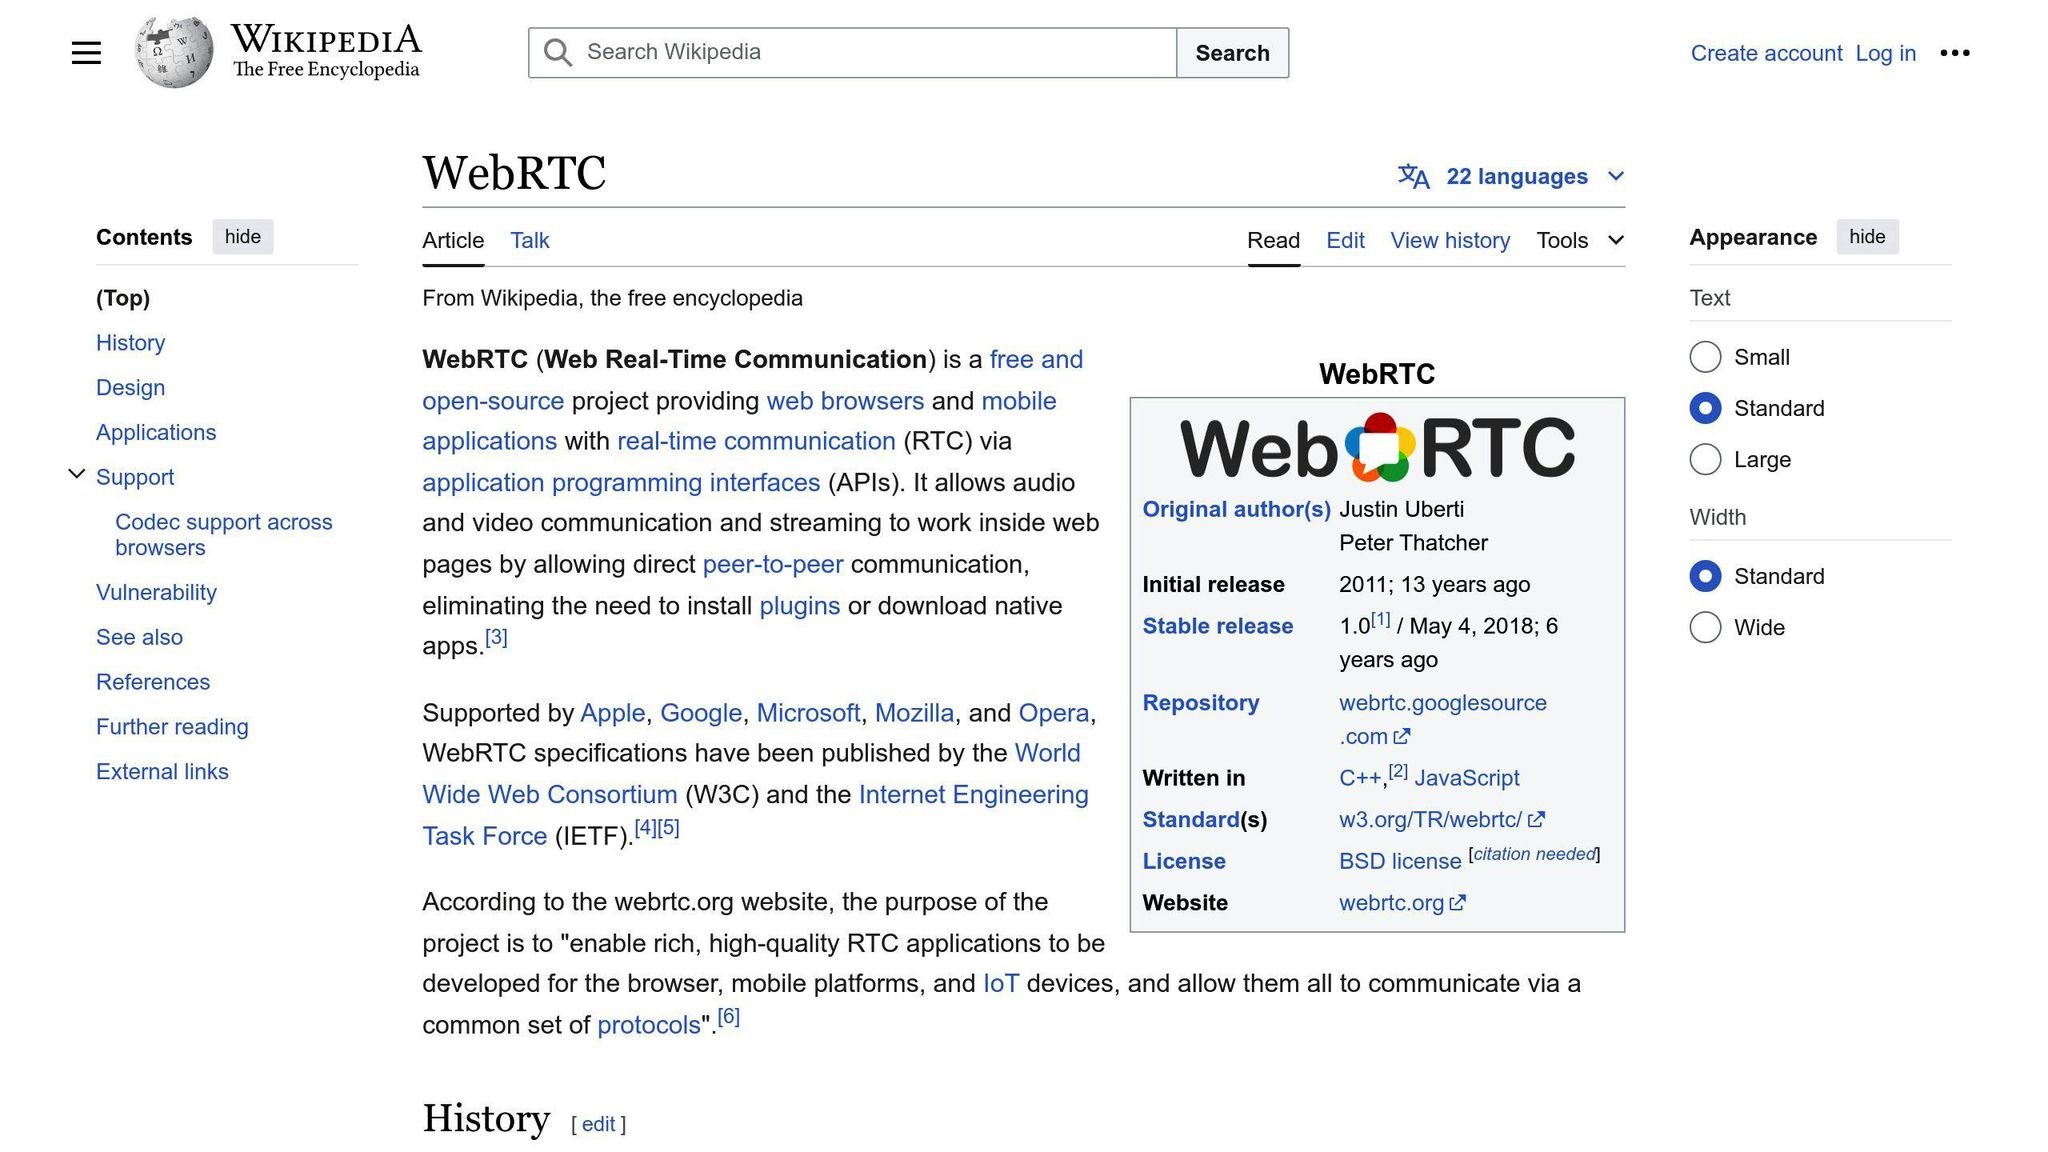Select Large text size

(x=1705, y=460)
